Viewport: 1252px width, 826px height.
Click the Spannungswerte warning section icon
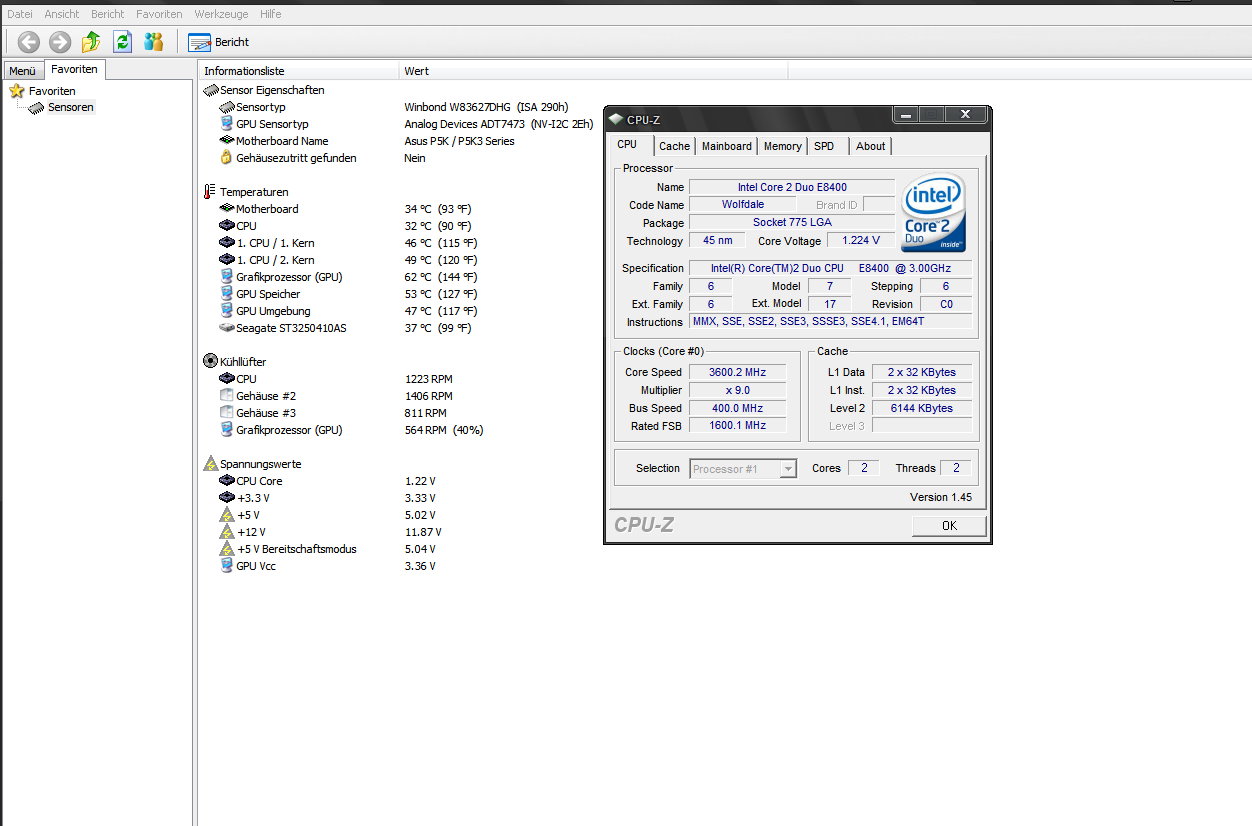(210, 464)
